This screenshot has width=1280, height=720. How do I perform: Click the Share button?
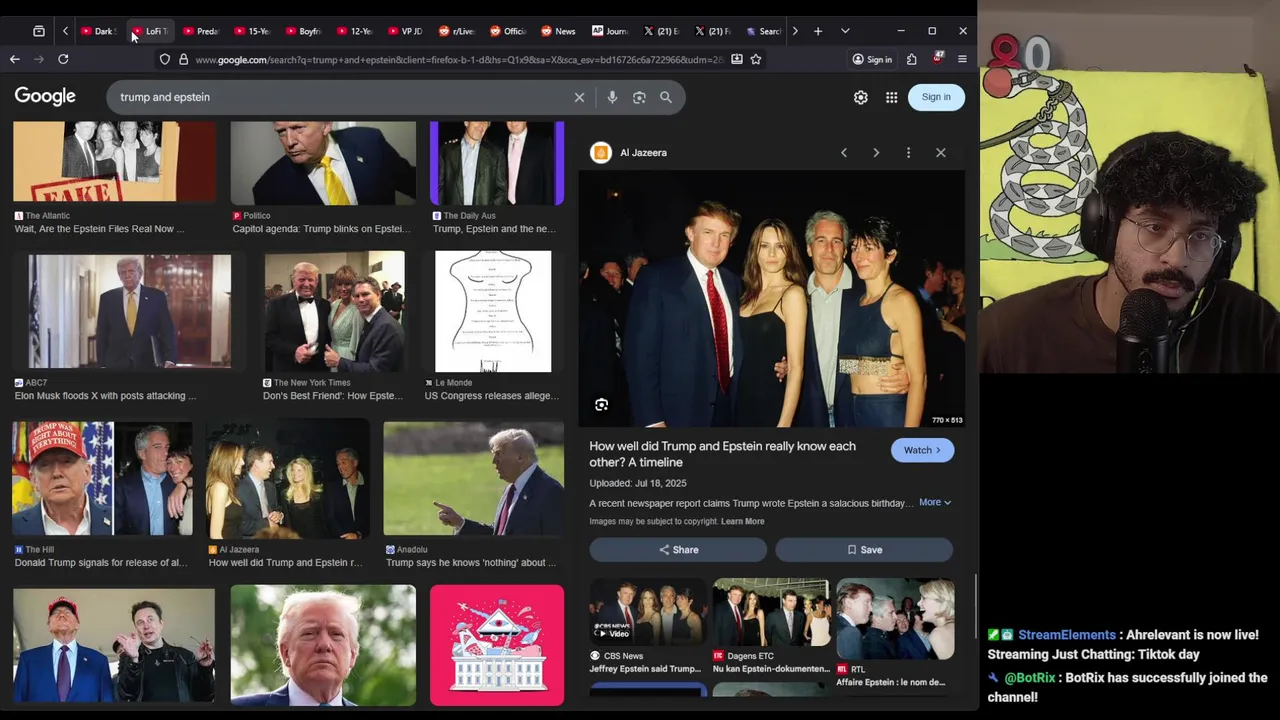(678, 550)
